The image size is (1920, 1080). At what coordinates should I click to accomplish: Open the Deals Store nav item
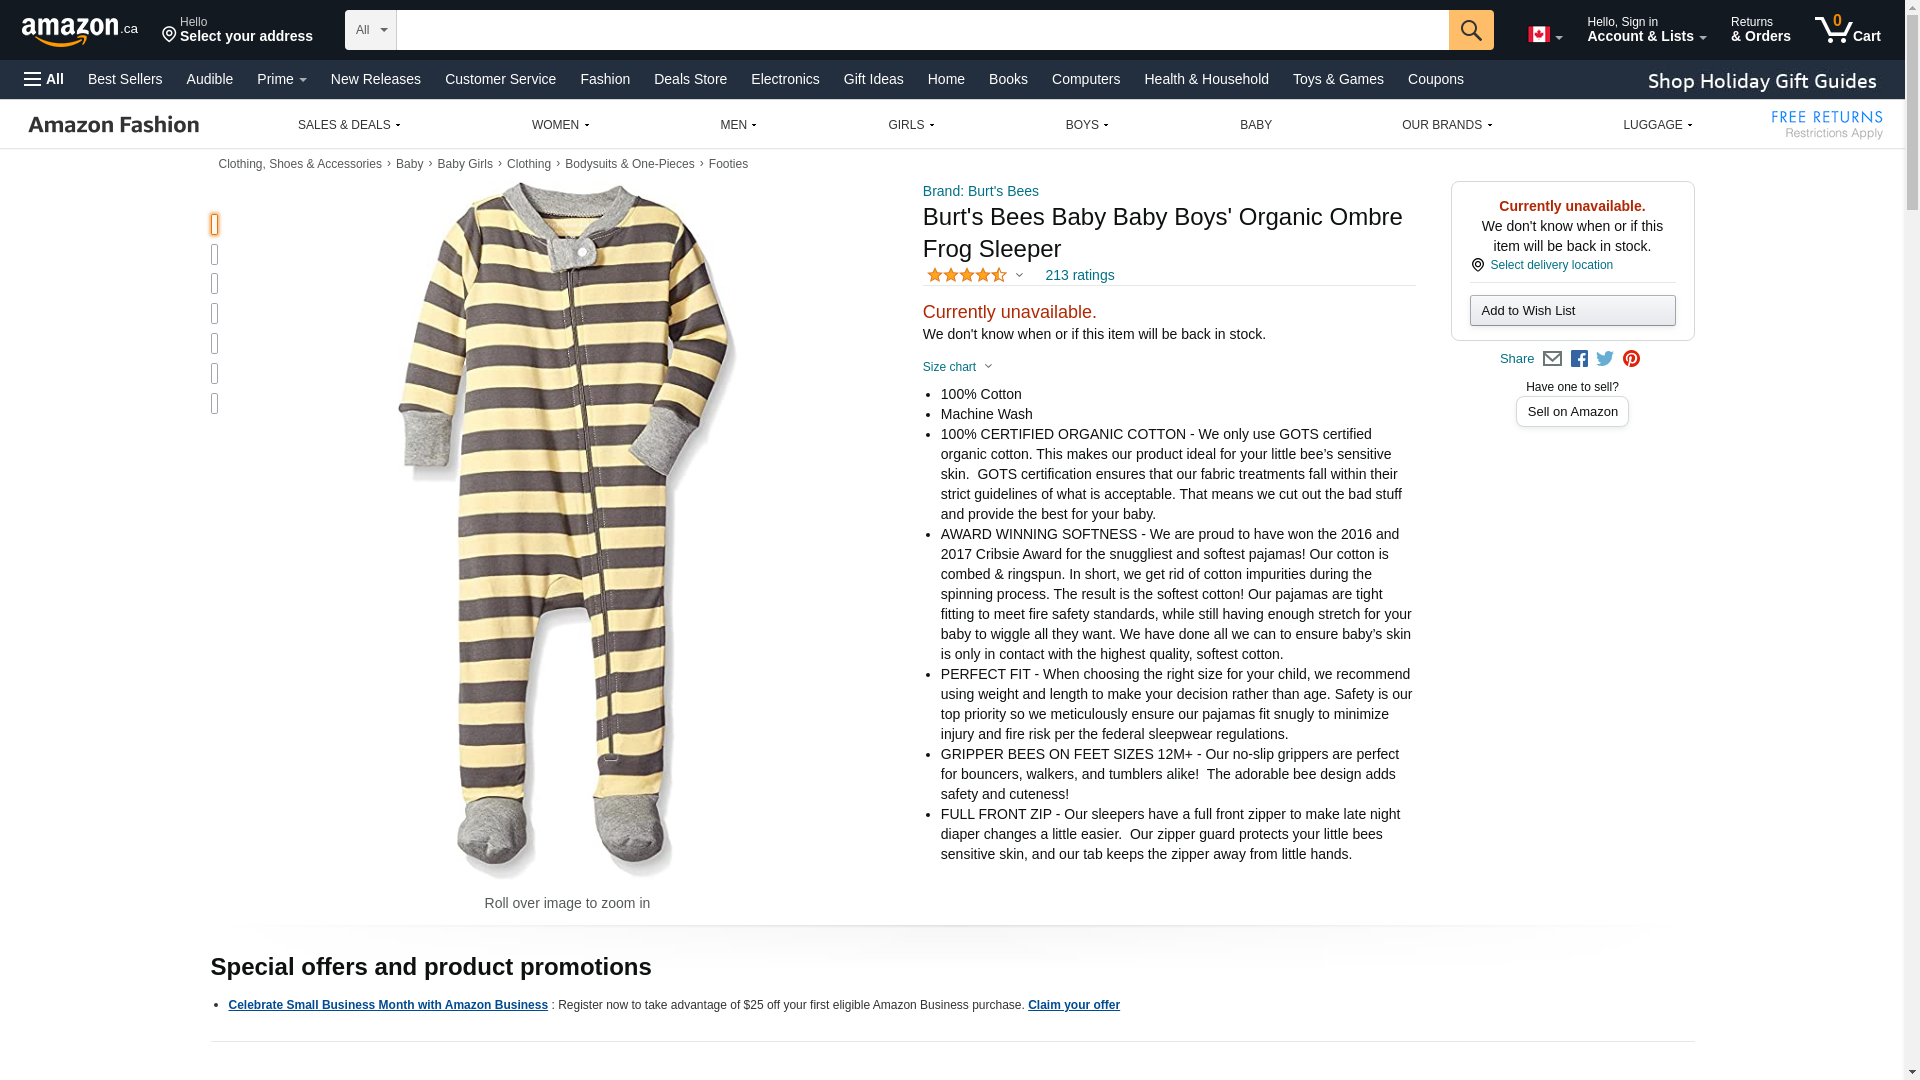coord(690,79)
